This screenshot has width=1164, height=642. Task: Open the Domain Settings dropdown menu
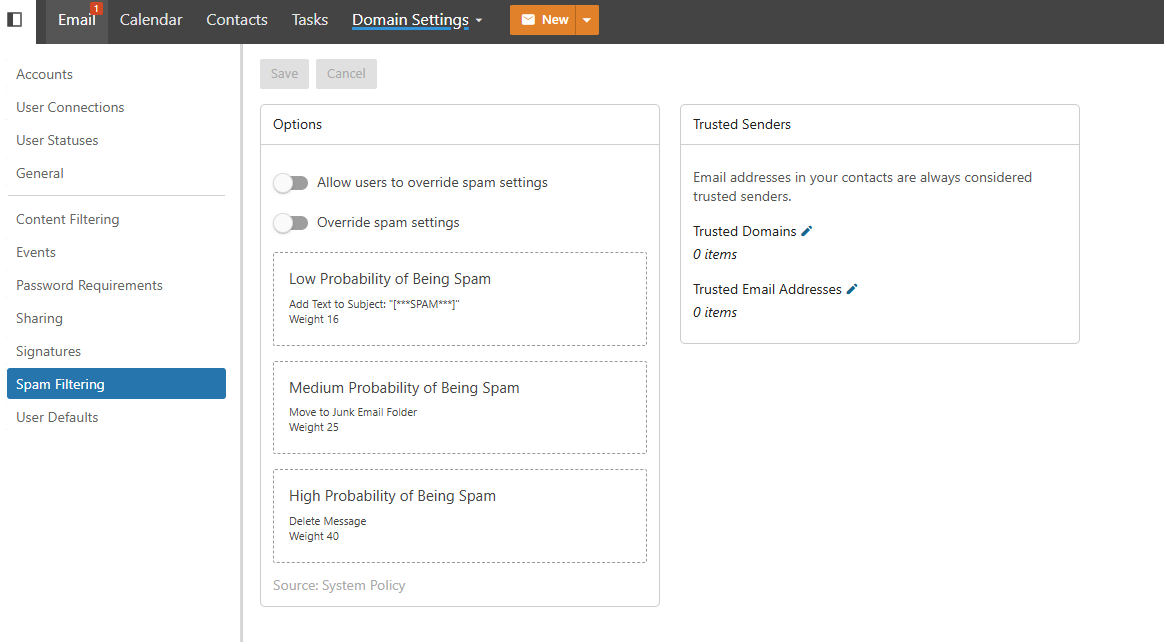click(417, 20)
